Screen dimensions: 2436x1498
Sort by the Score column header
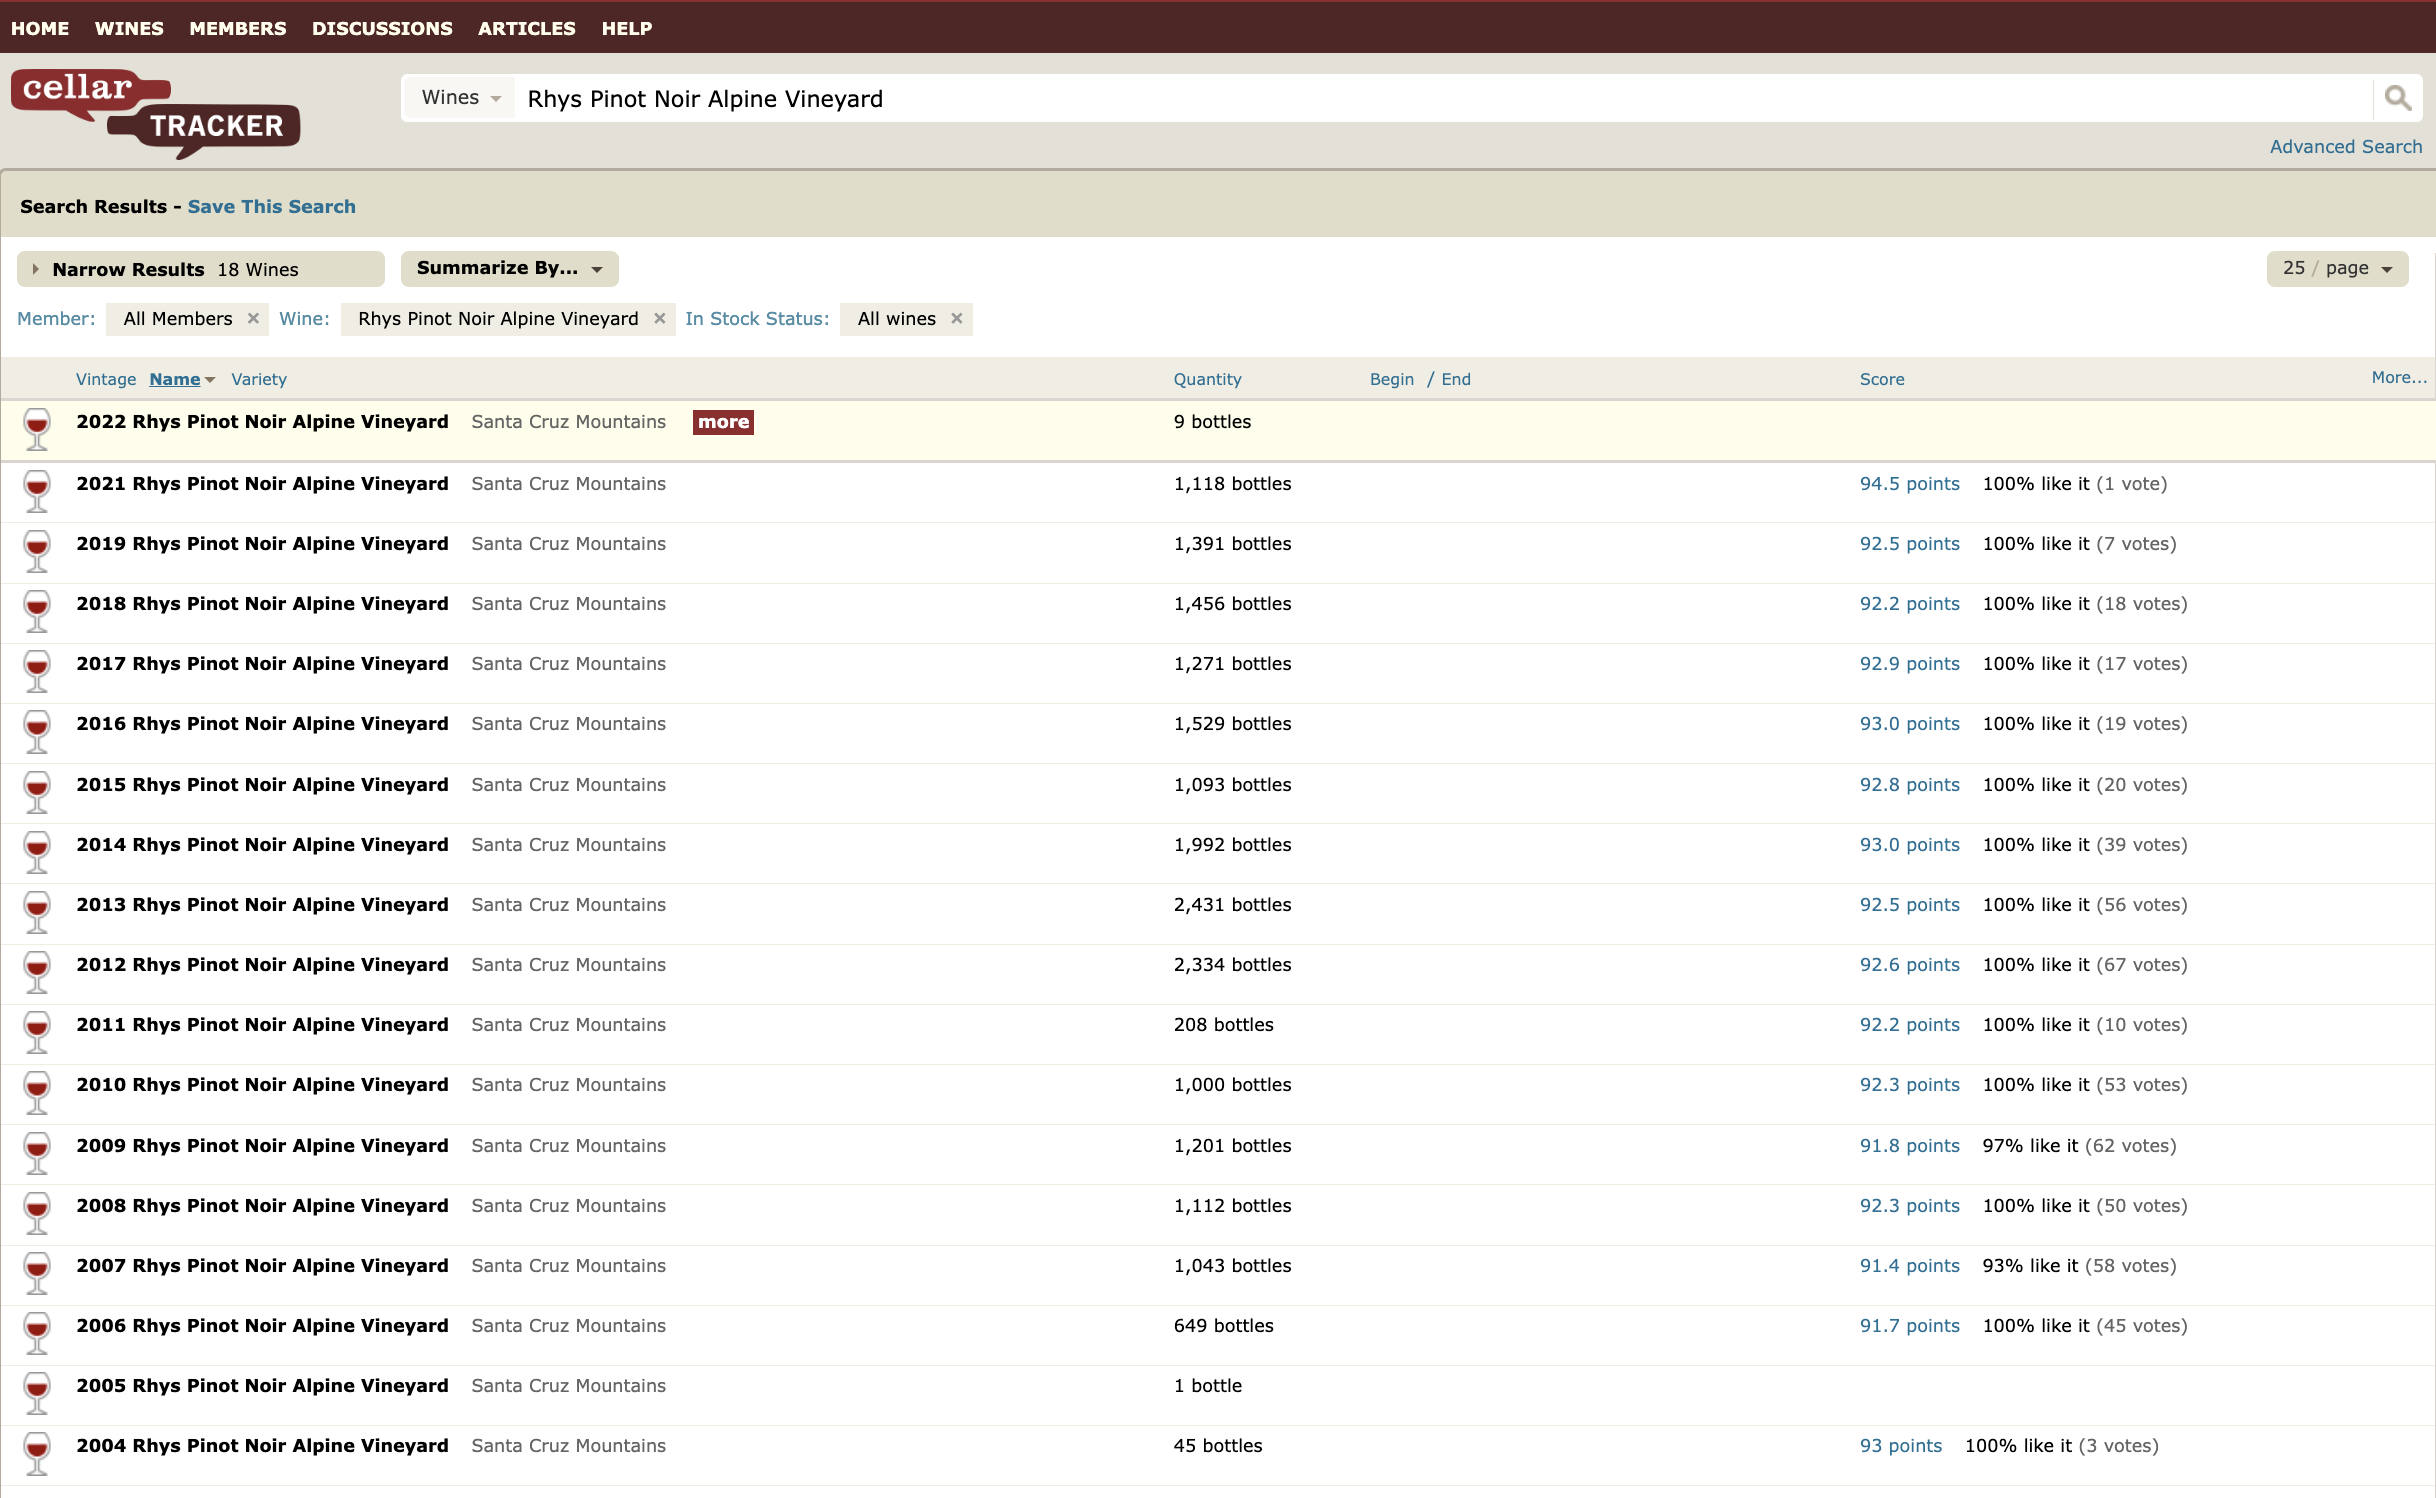point(1882,380)
